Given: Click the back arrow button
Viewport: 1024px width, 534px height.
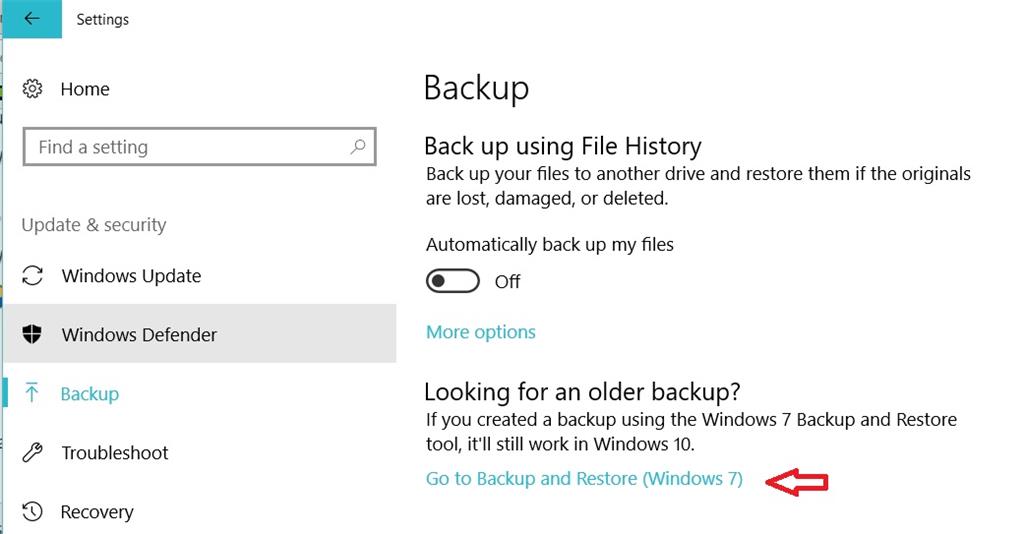Looking at the screenshot, I should (32, 19).
